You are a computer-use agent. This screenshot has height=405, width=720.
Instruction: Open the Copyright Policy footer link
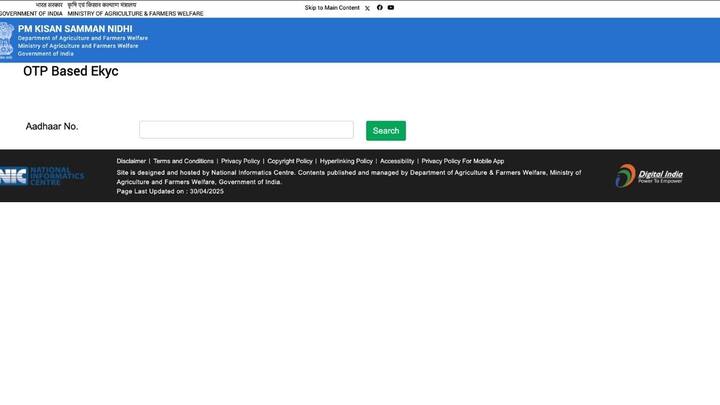click(x=290, y=161)
